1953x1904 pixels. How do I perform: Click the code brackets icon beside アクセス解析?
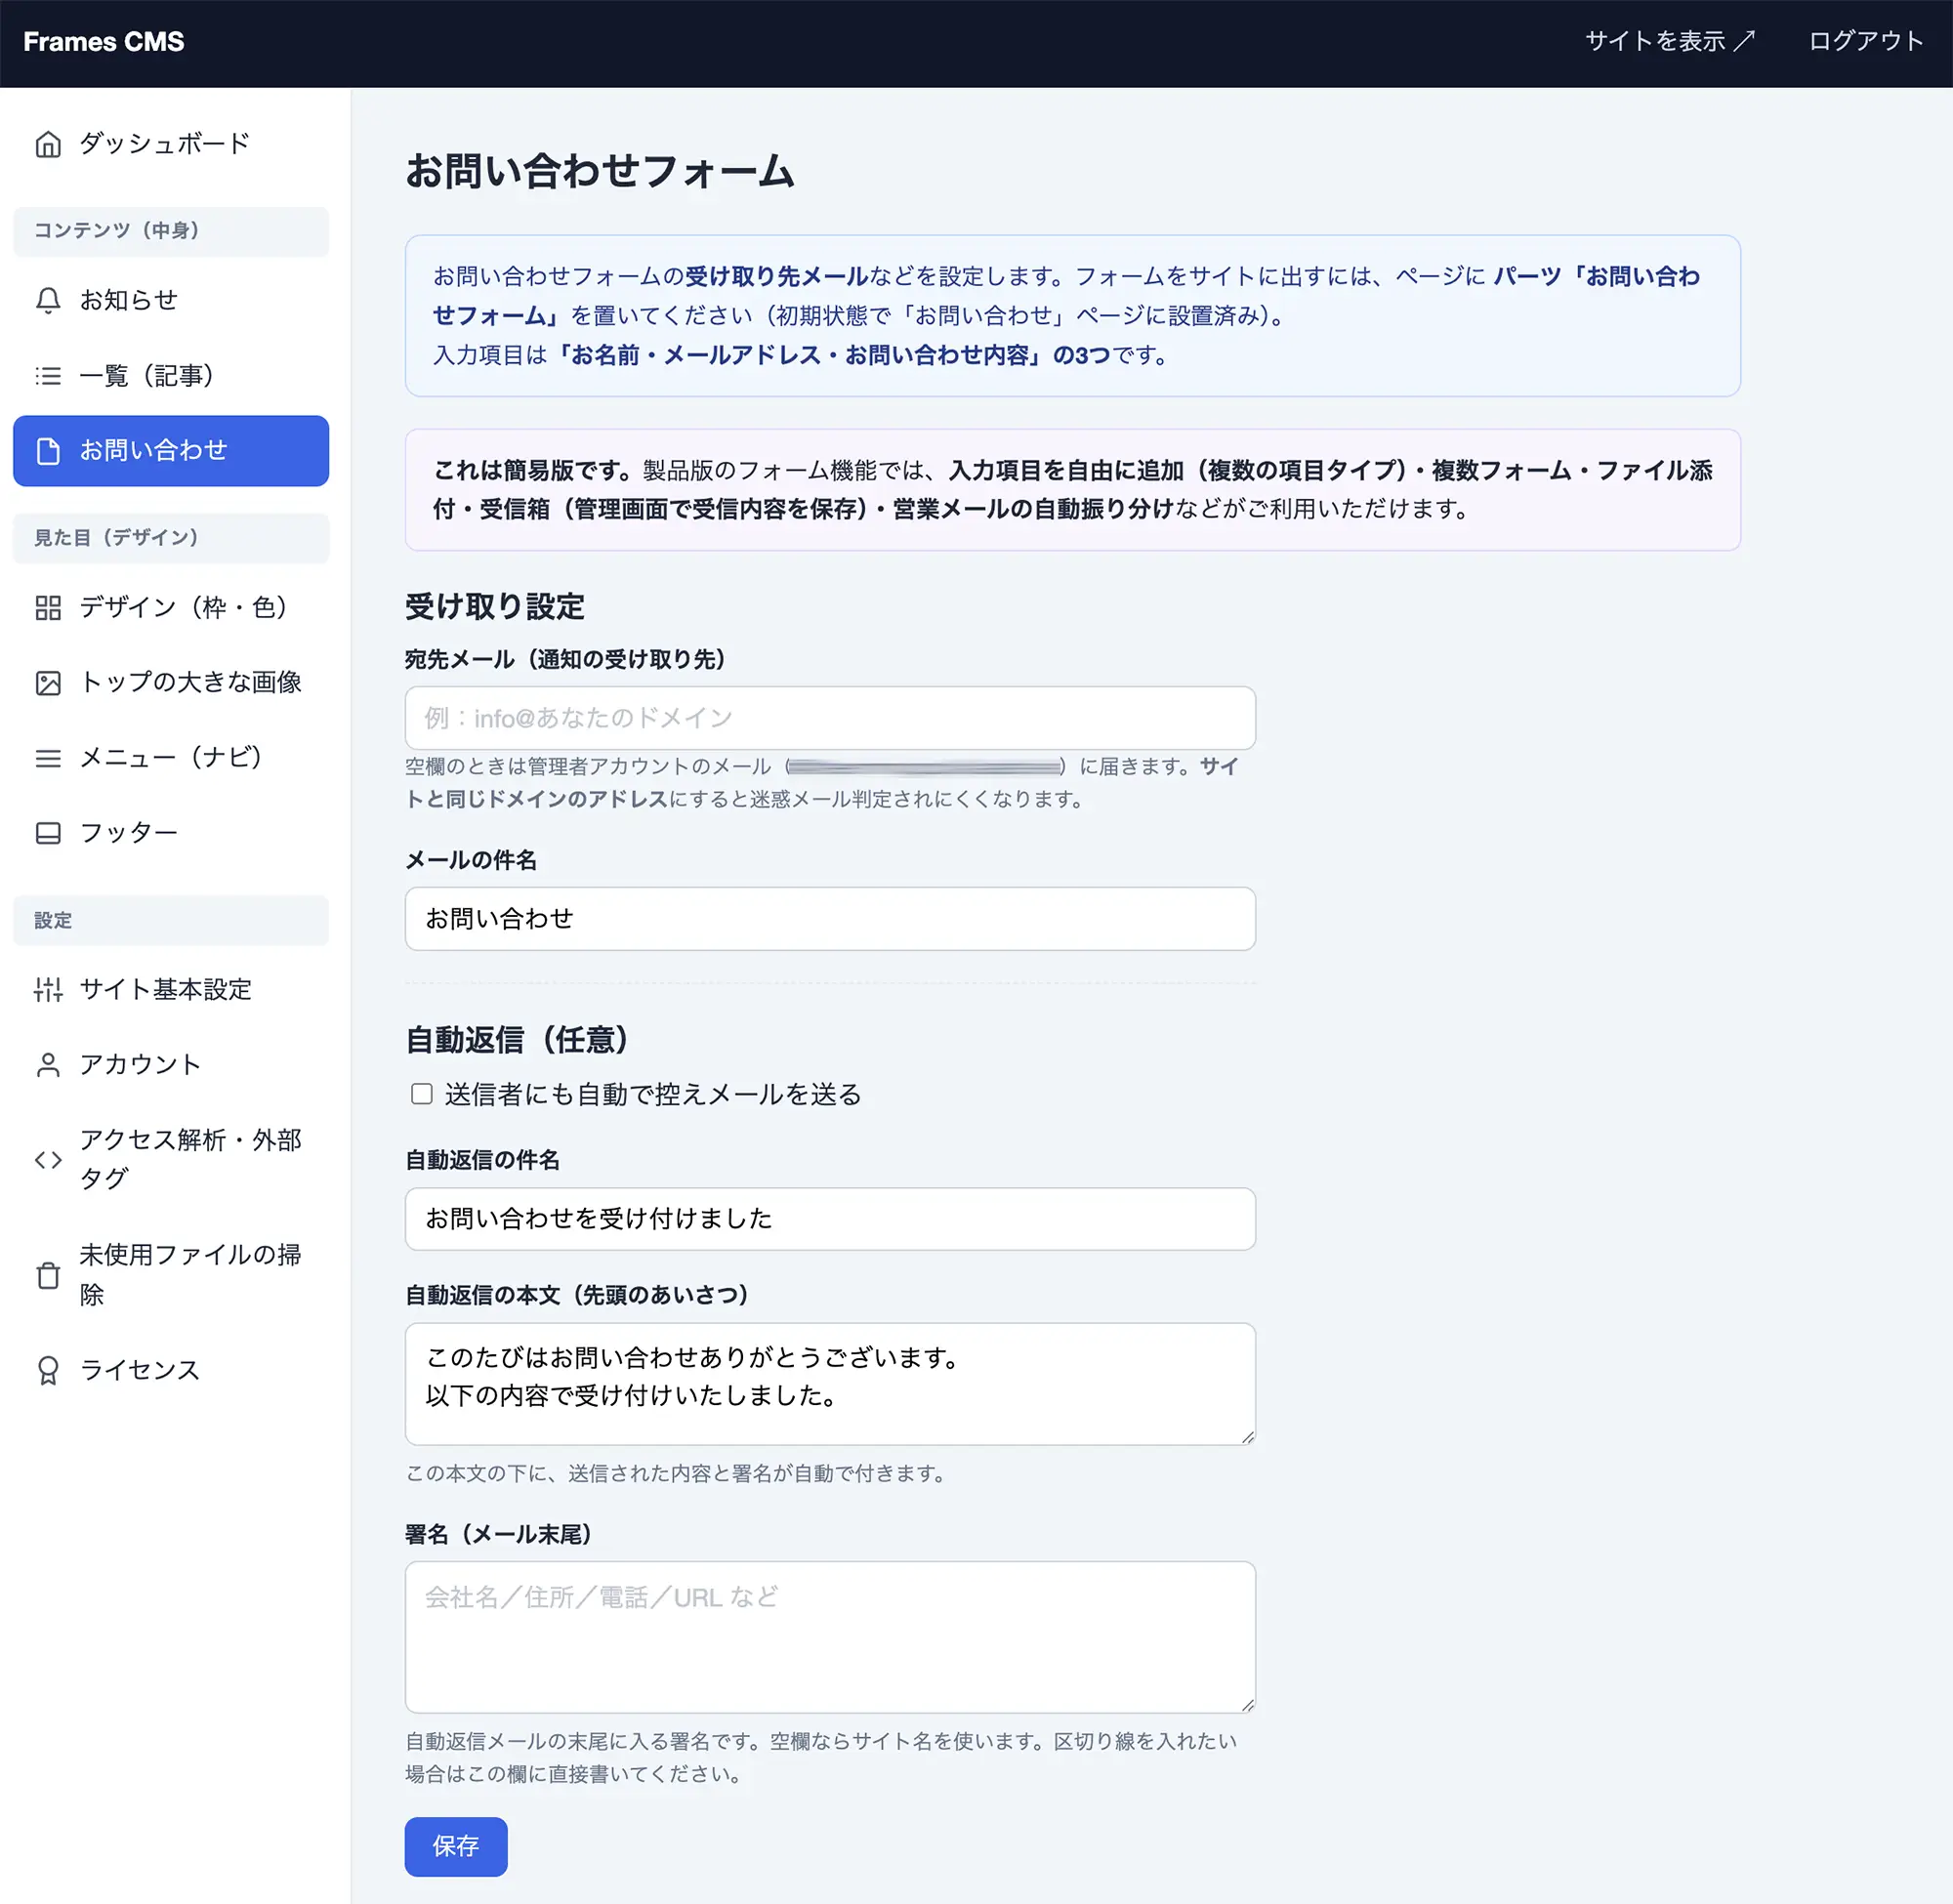coord(48,1160)
